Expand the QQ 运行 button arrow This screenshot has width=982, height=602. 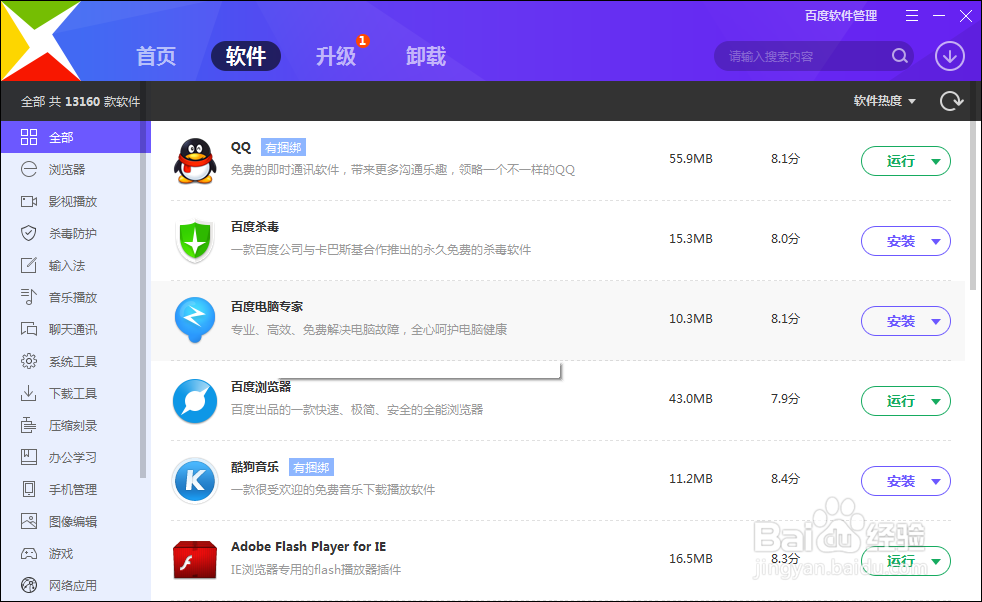coord(936,162)
